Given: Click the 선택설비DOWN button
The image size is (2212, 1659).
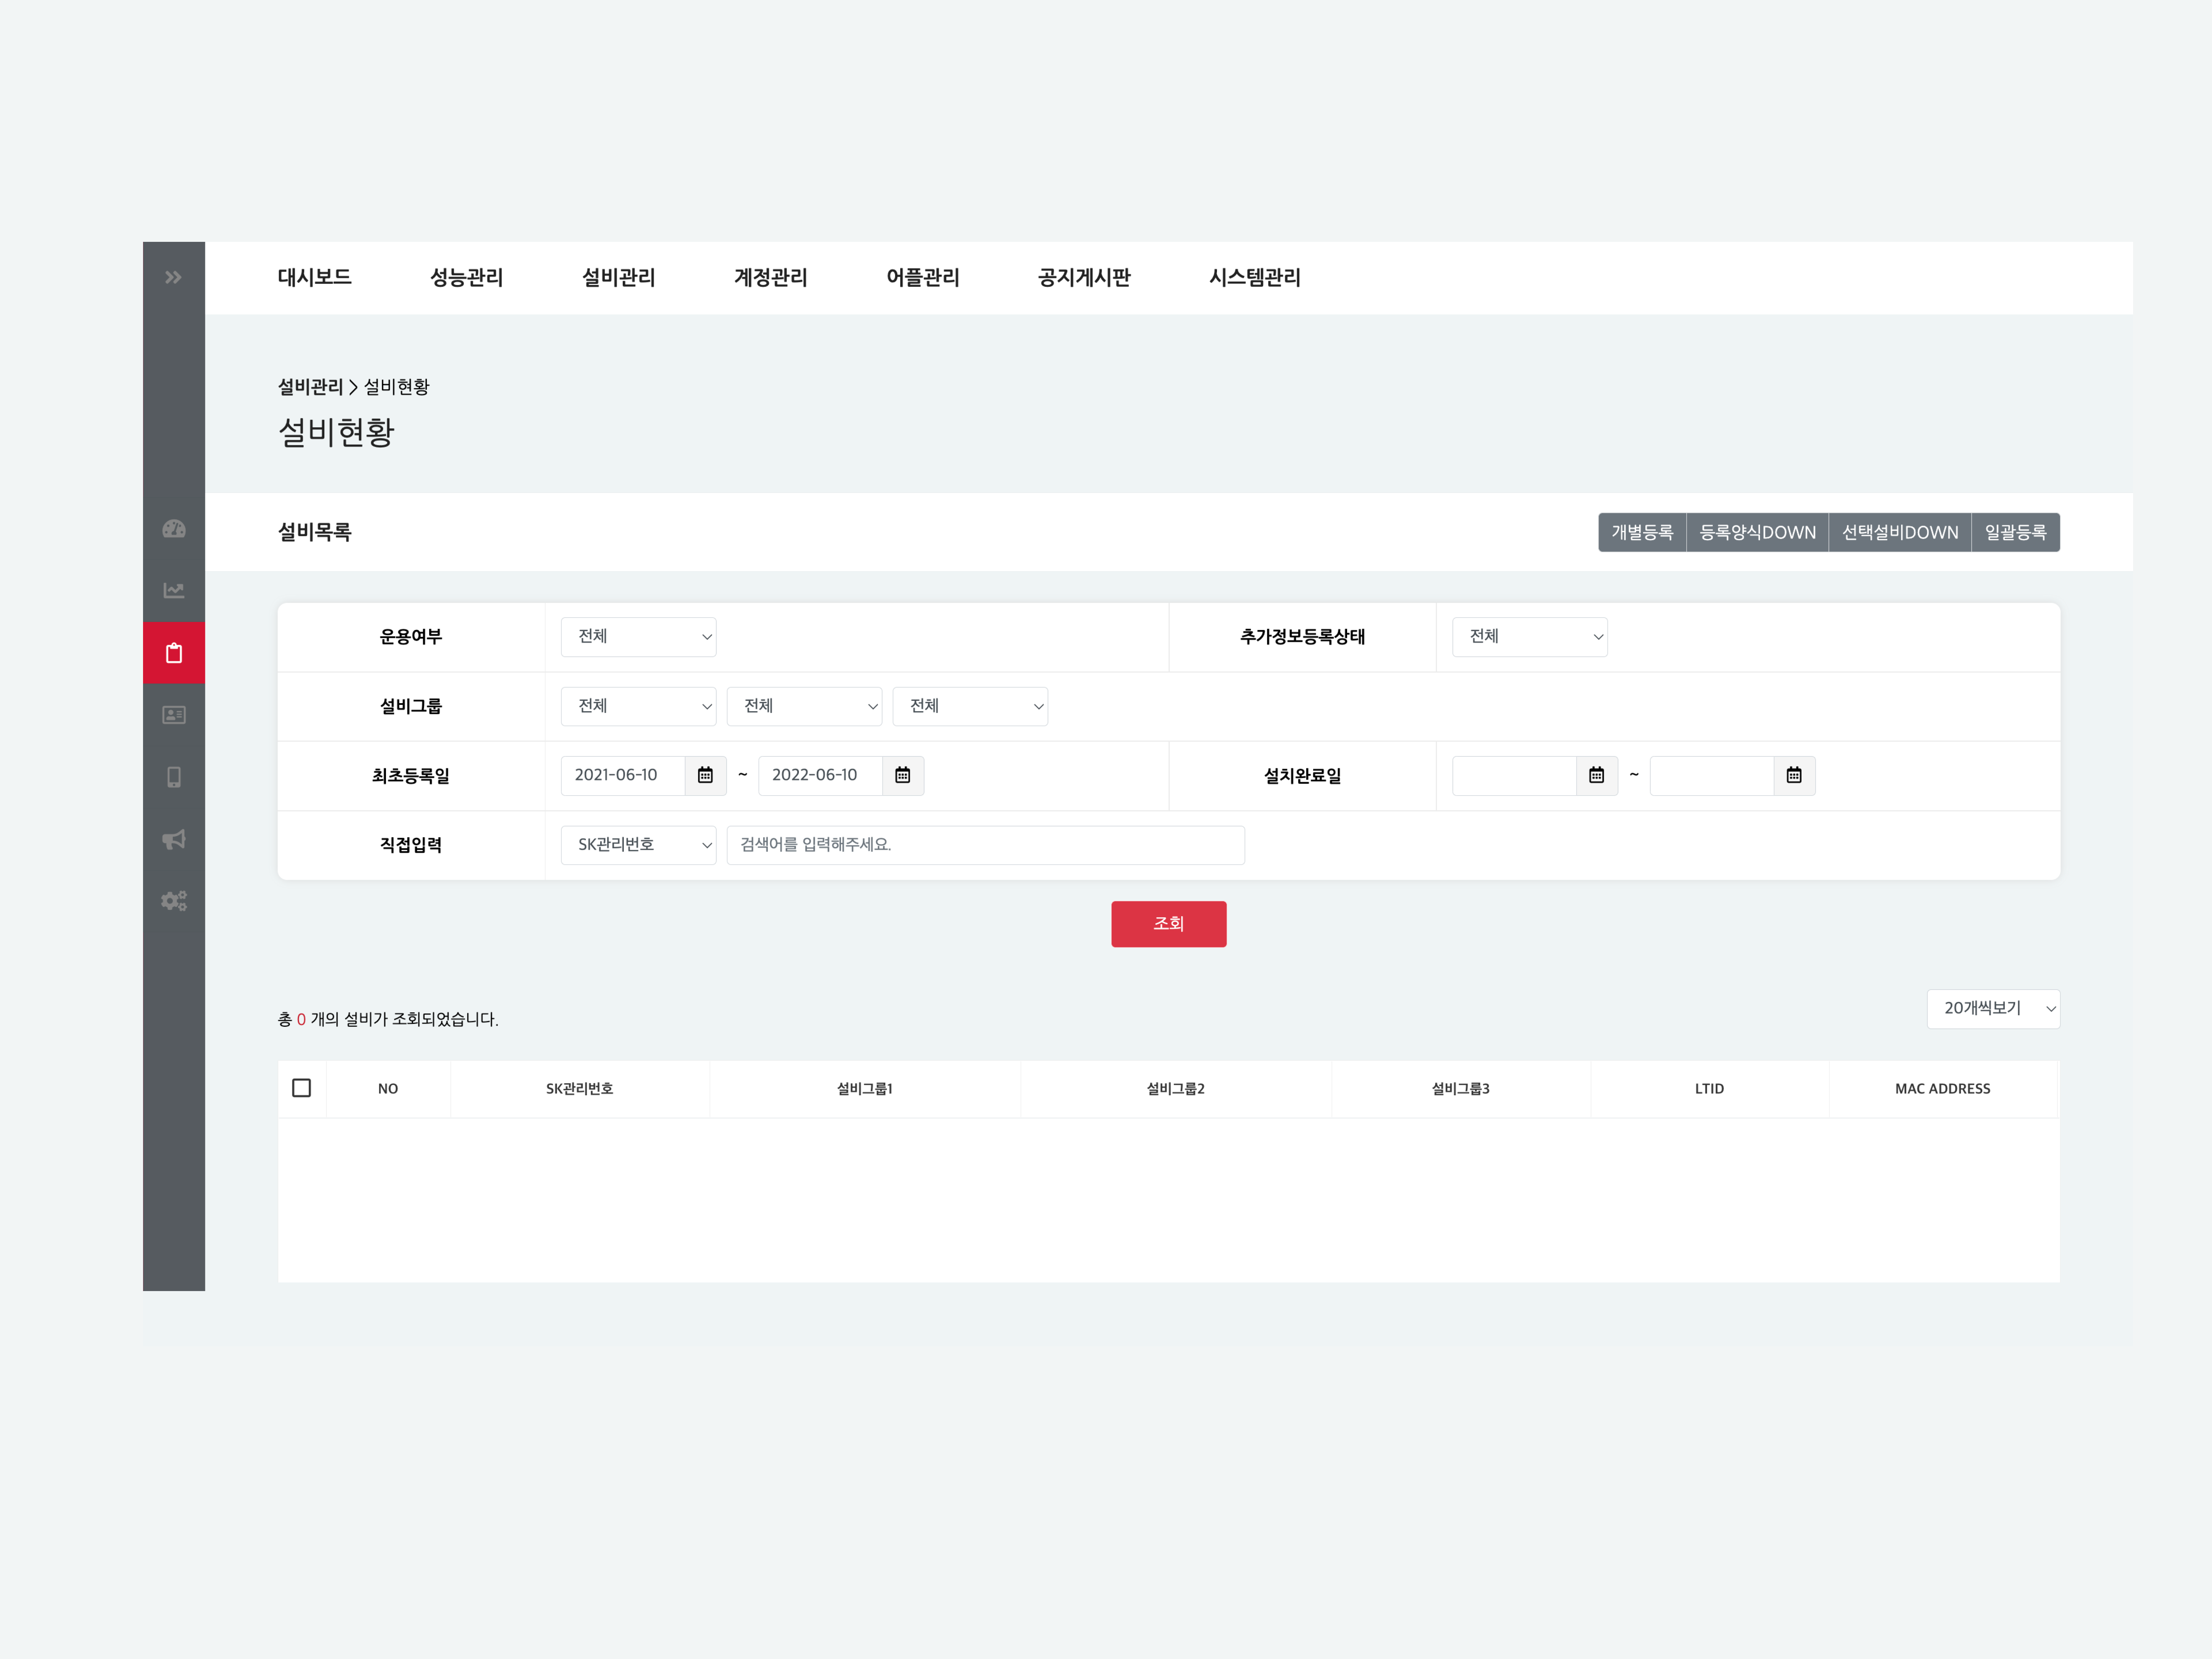Looking at the screenshot, I should [1900, 532].
